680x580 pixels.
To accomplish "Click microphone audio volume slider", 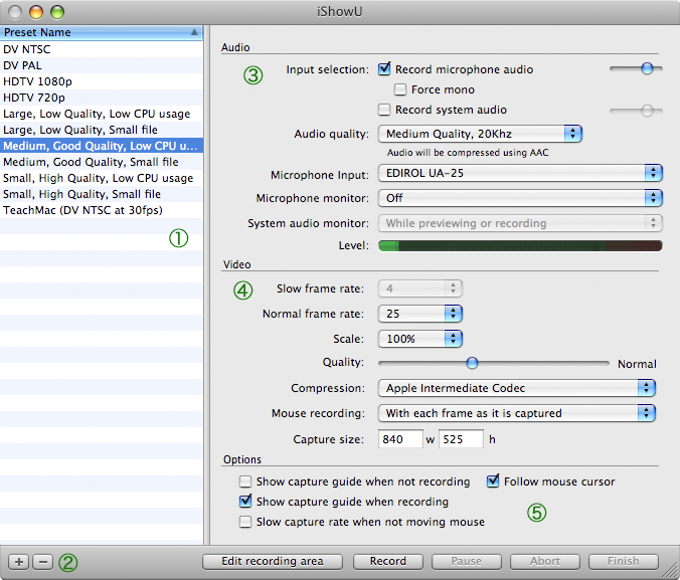I will [x=636, y=68].
